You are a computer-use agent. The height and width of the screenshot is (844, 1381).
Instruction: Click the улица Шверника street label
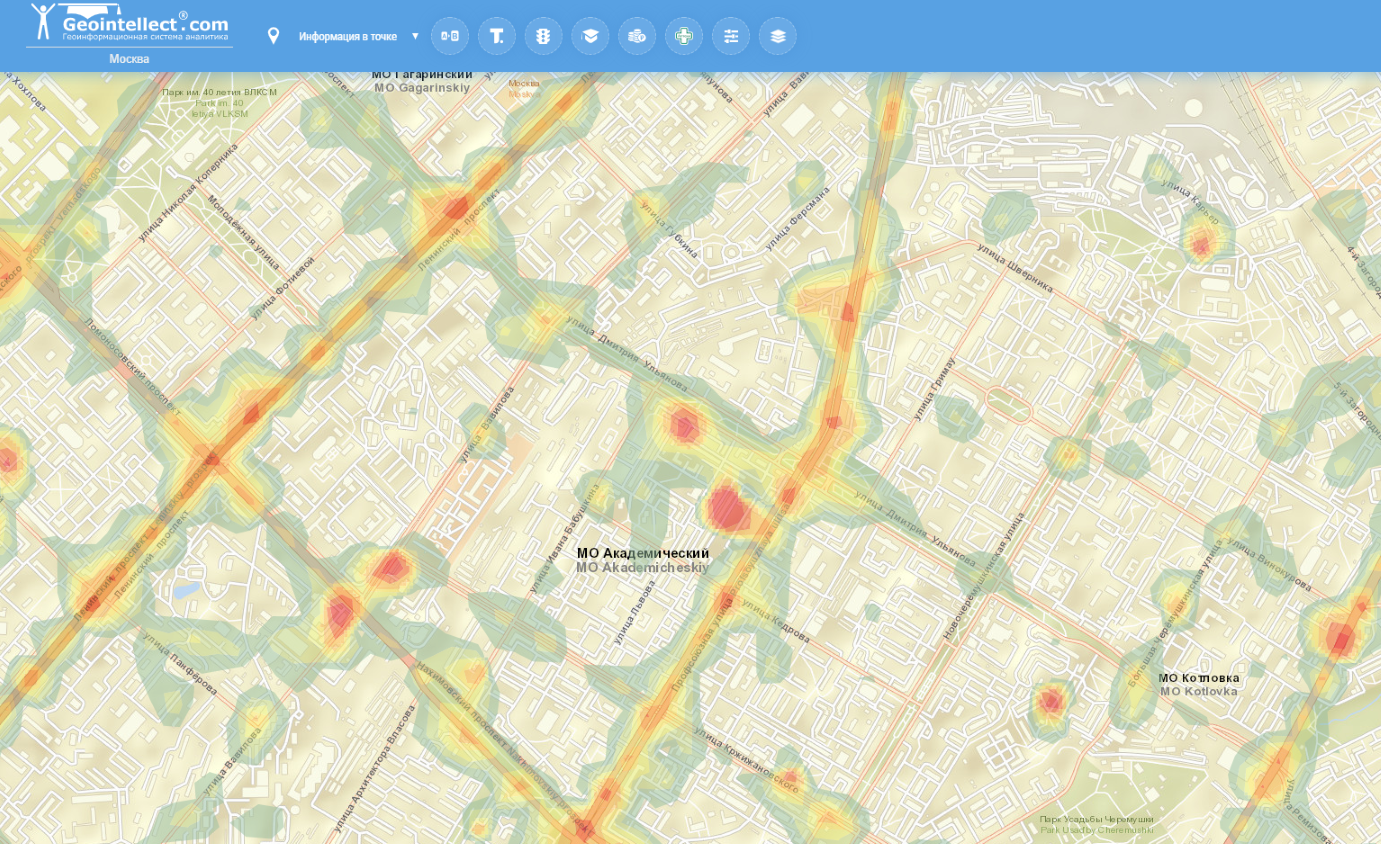1015,268
